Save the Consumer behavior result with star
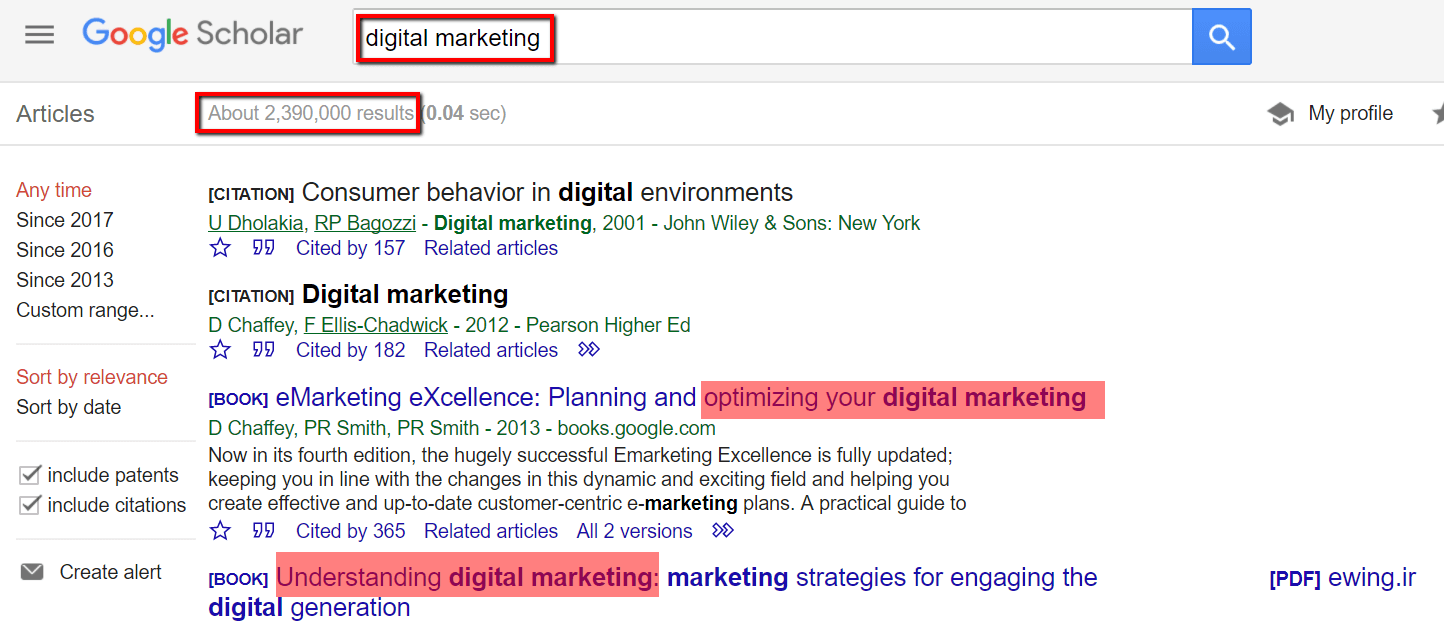Image resolution: width=1444 pixels, height=622 pixels. [x=220, y=248]
